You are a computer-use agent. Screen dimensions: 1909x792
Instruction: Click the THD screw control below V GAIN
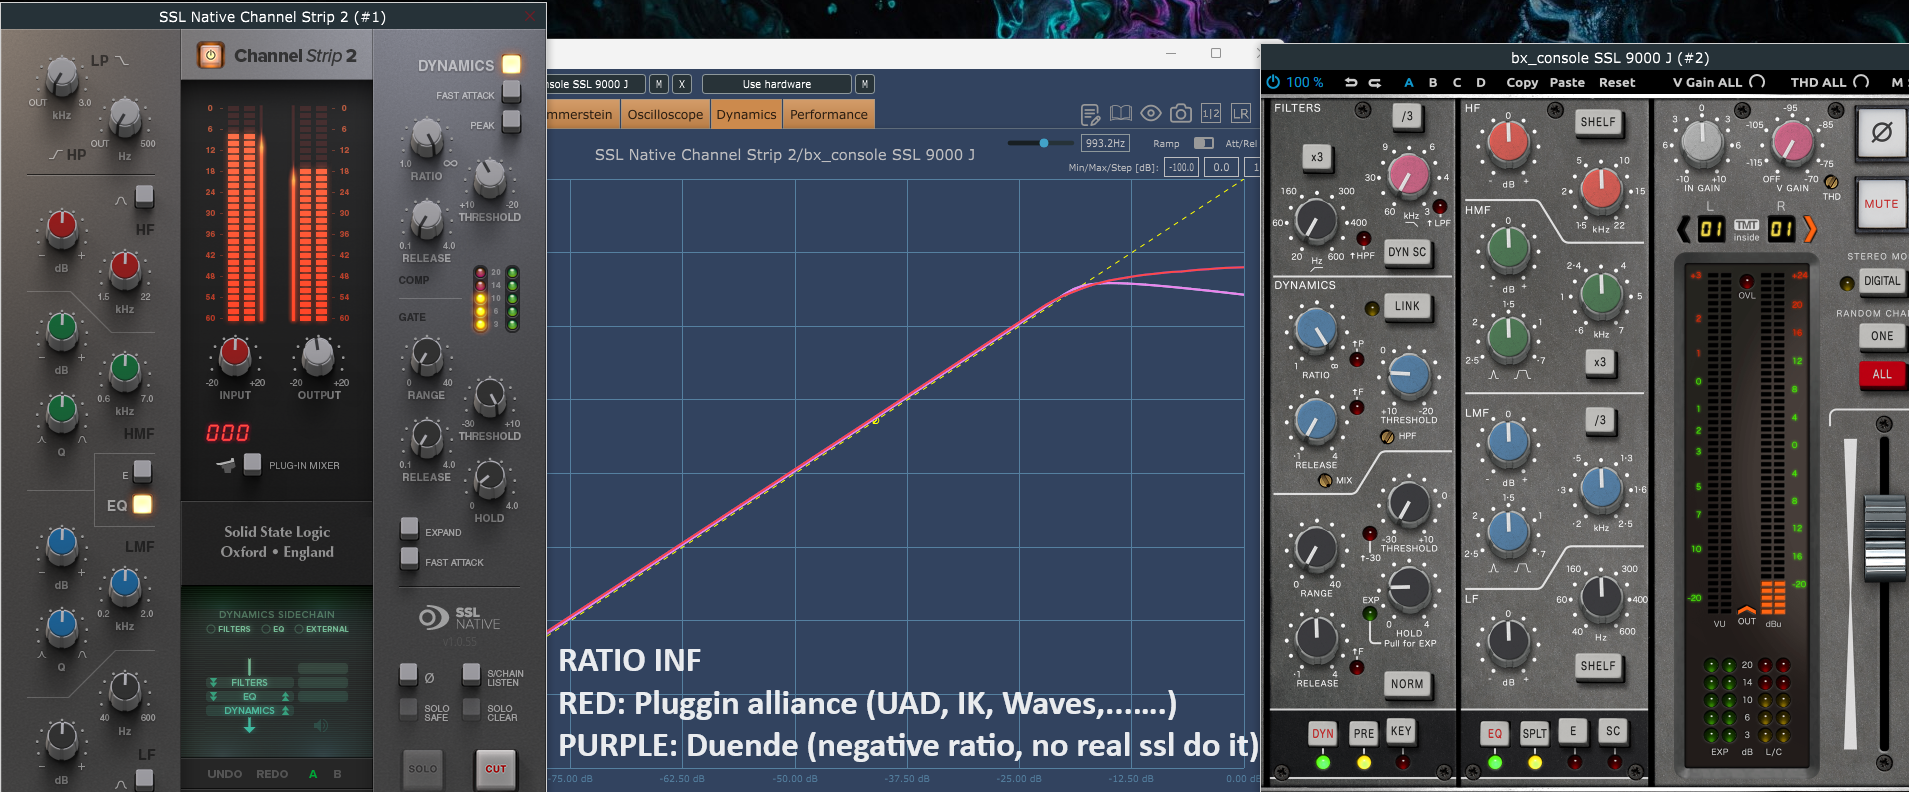[1831, 182]
